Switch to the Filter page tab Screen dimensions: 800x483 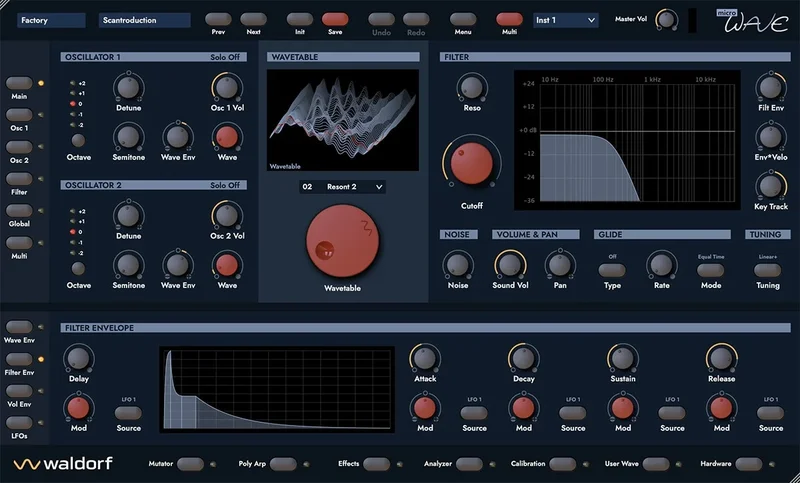[19, 179]
